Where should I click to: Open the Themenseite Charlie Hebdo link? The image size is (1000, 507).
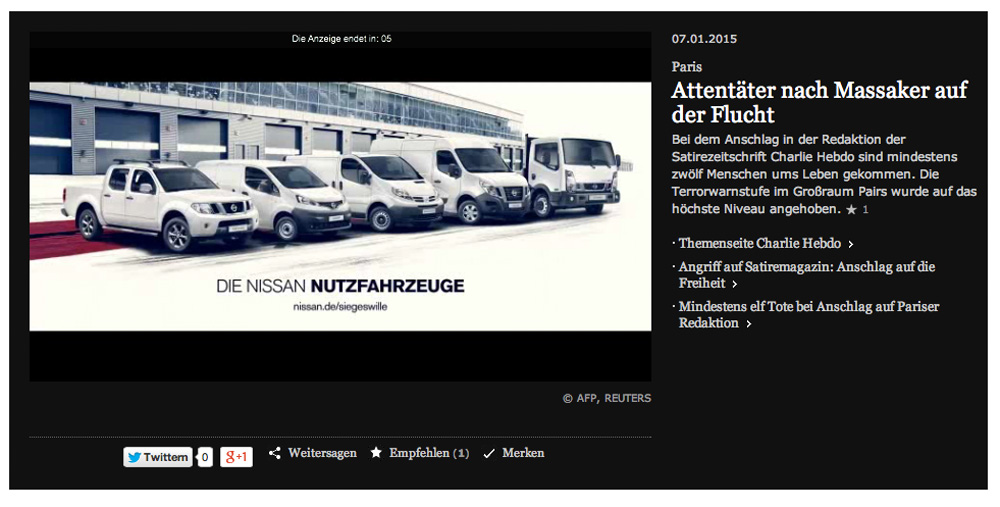point(760,243)
